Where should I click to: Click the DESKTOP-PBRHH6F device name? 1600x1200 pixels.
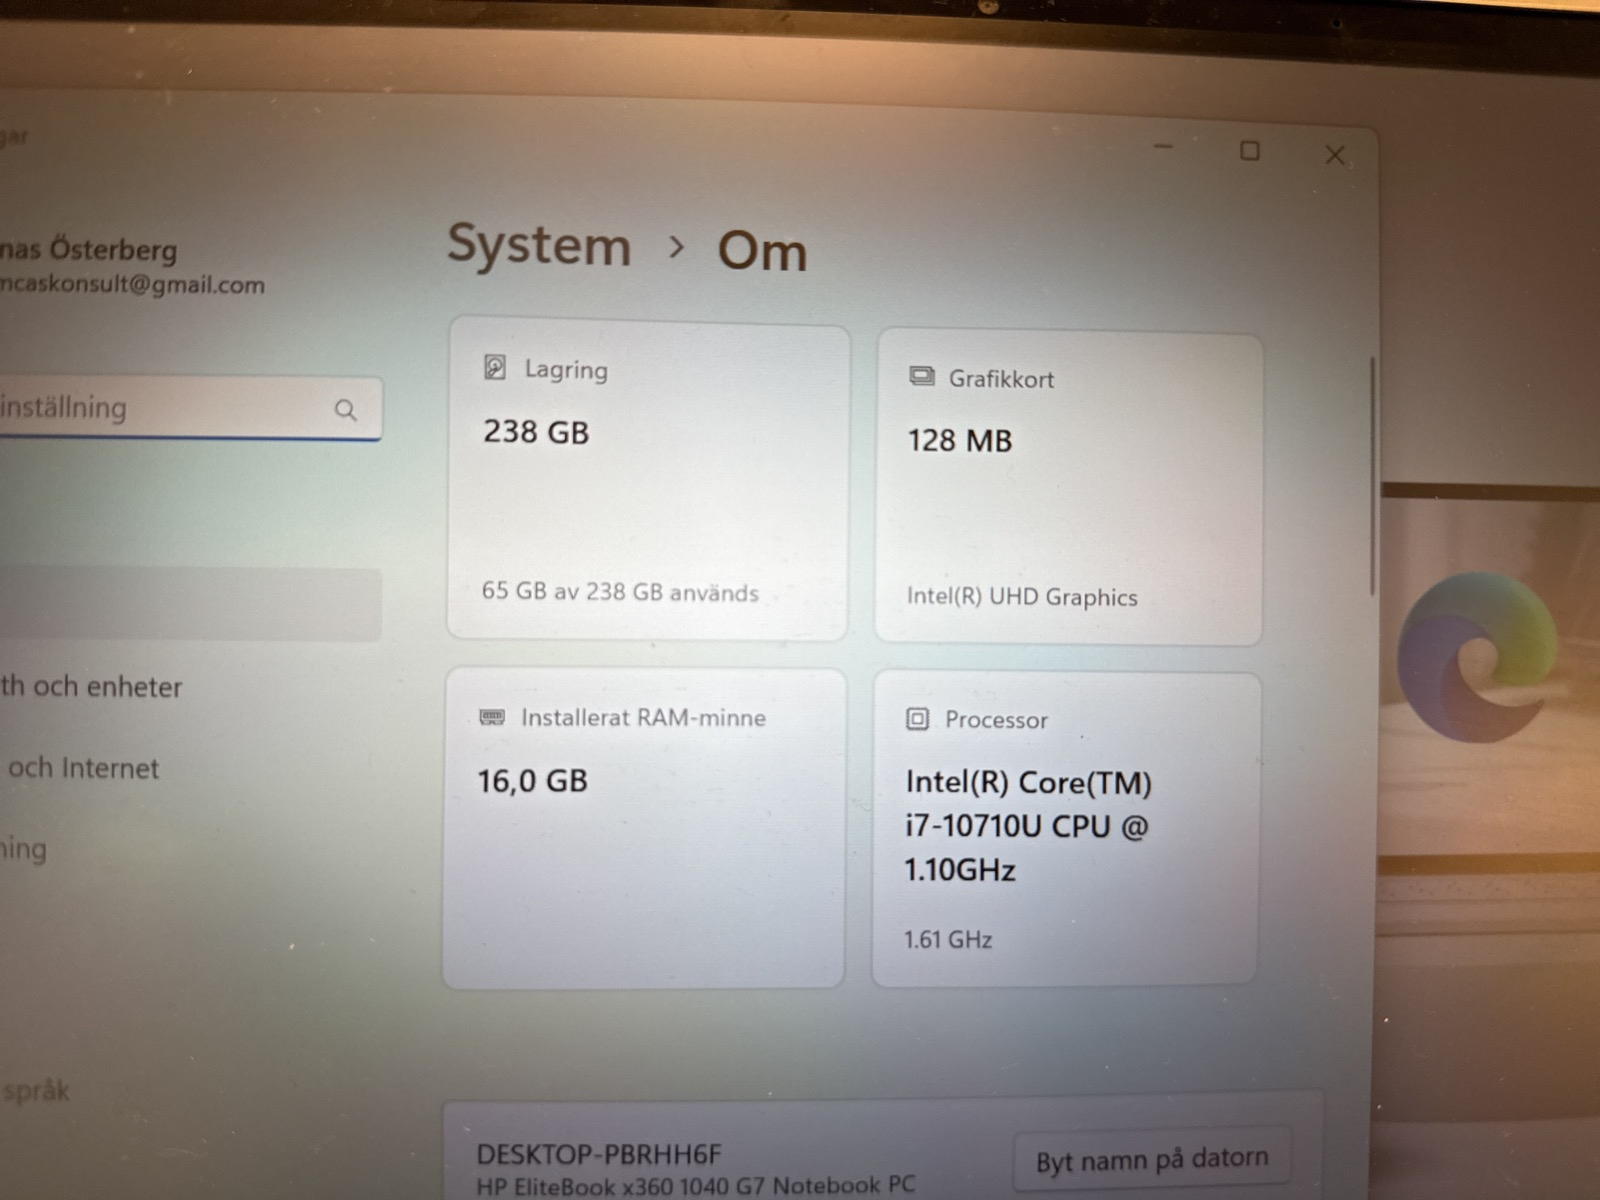[x=599, y=1154]
